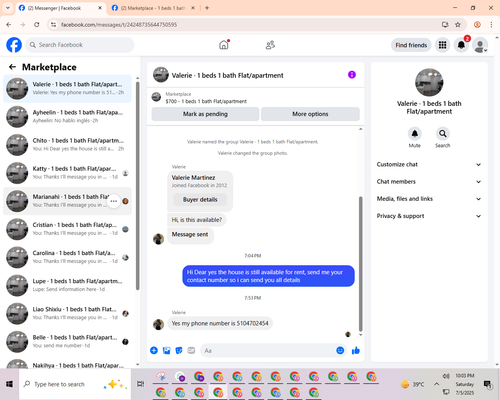The width and height of the screenshot is (500, 400).
Task: Open the Windows notification center
Action: click(x=488, y=384)
